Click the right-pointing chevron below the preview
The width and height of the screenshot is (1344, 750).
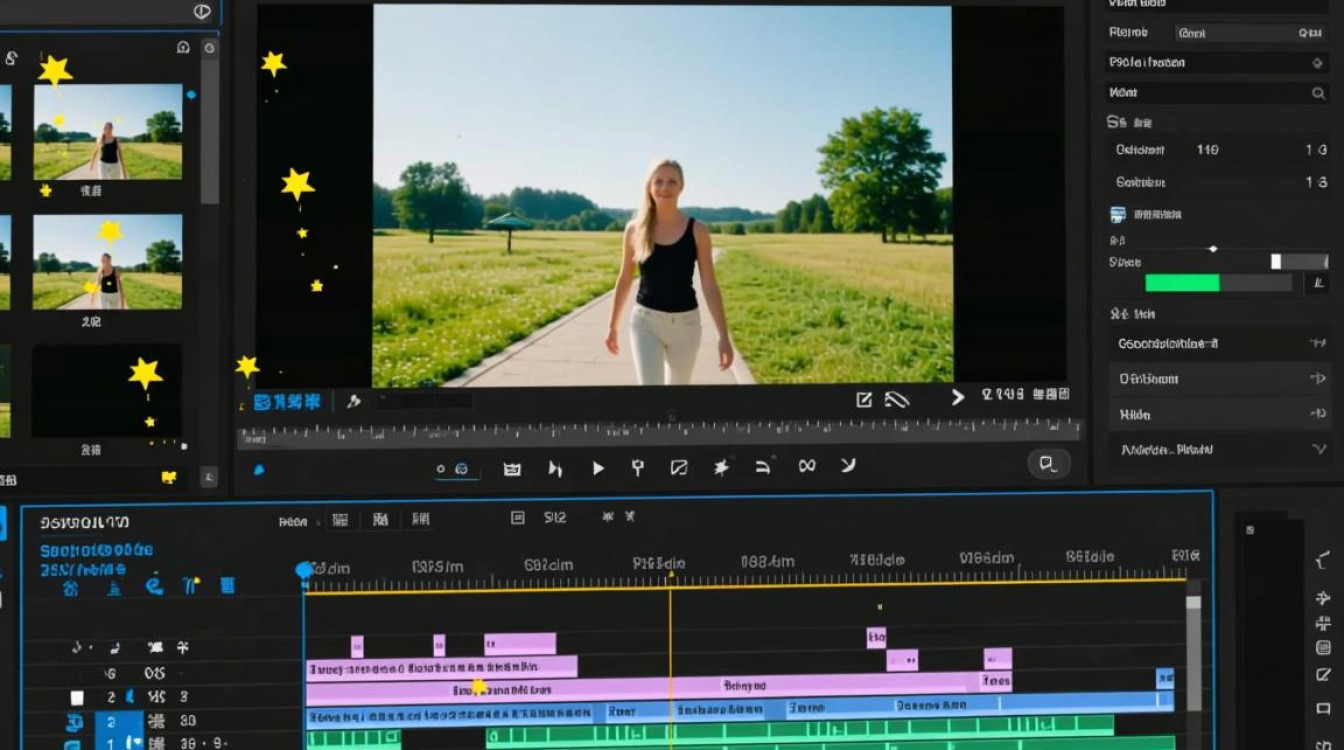[x=957, y=397]
